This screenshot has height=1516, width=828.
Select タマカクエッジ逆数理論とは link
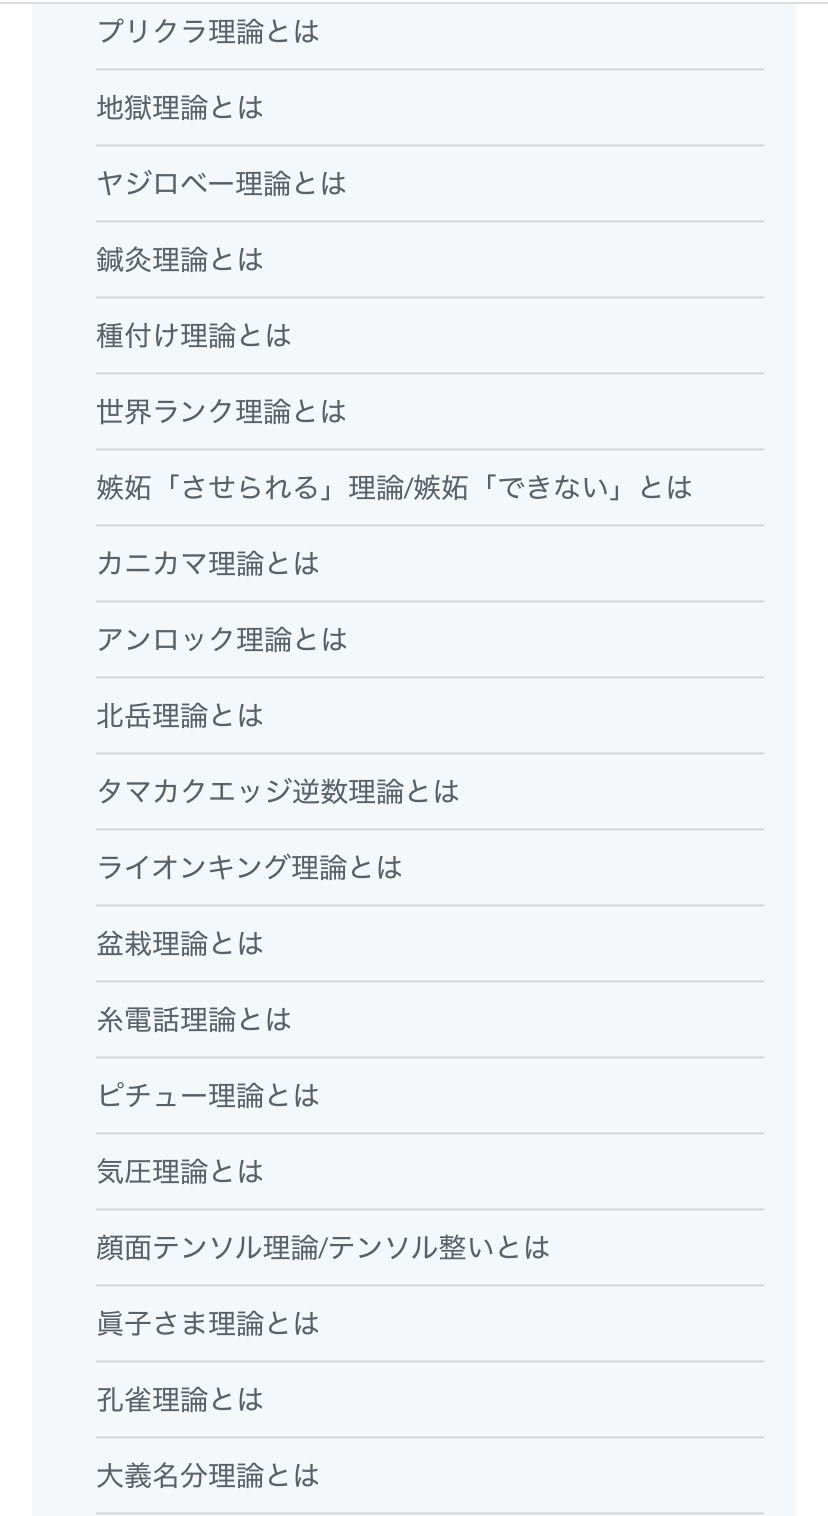click(x=278, y=792)
